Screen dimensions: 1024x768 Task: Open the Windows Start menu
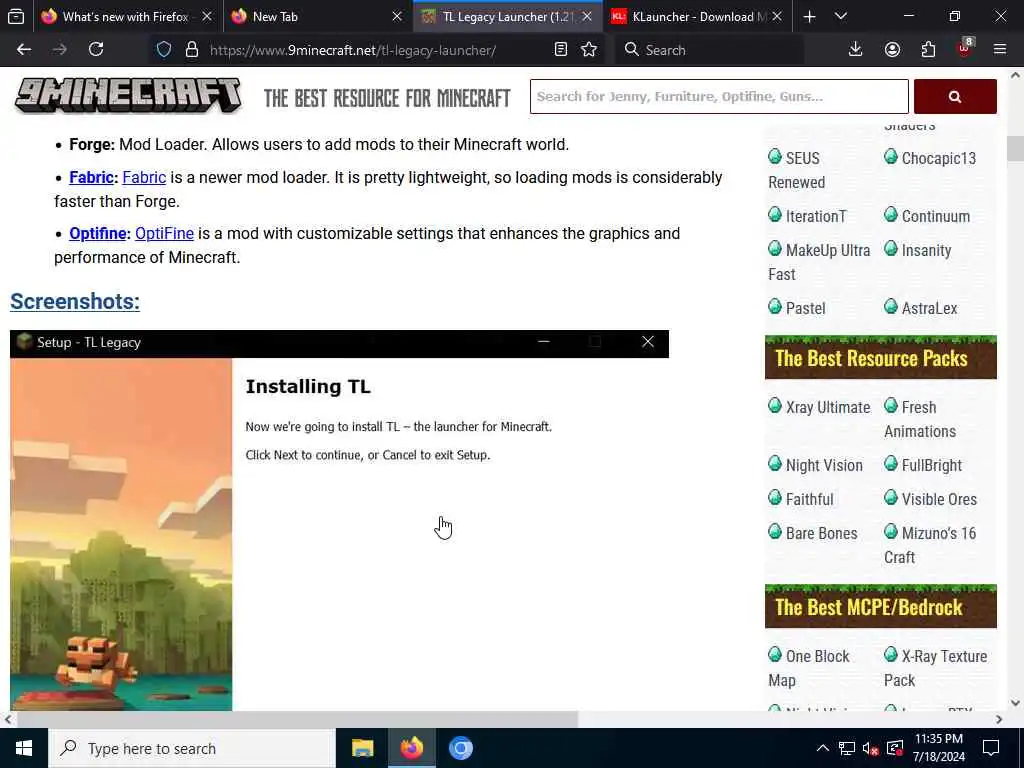point(24,748)
